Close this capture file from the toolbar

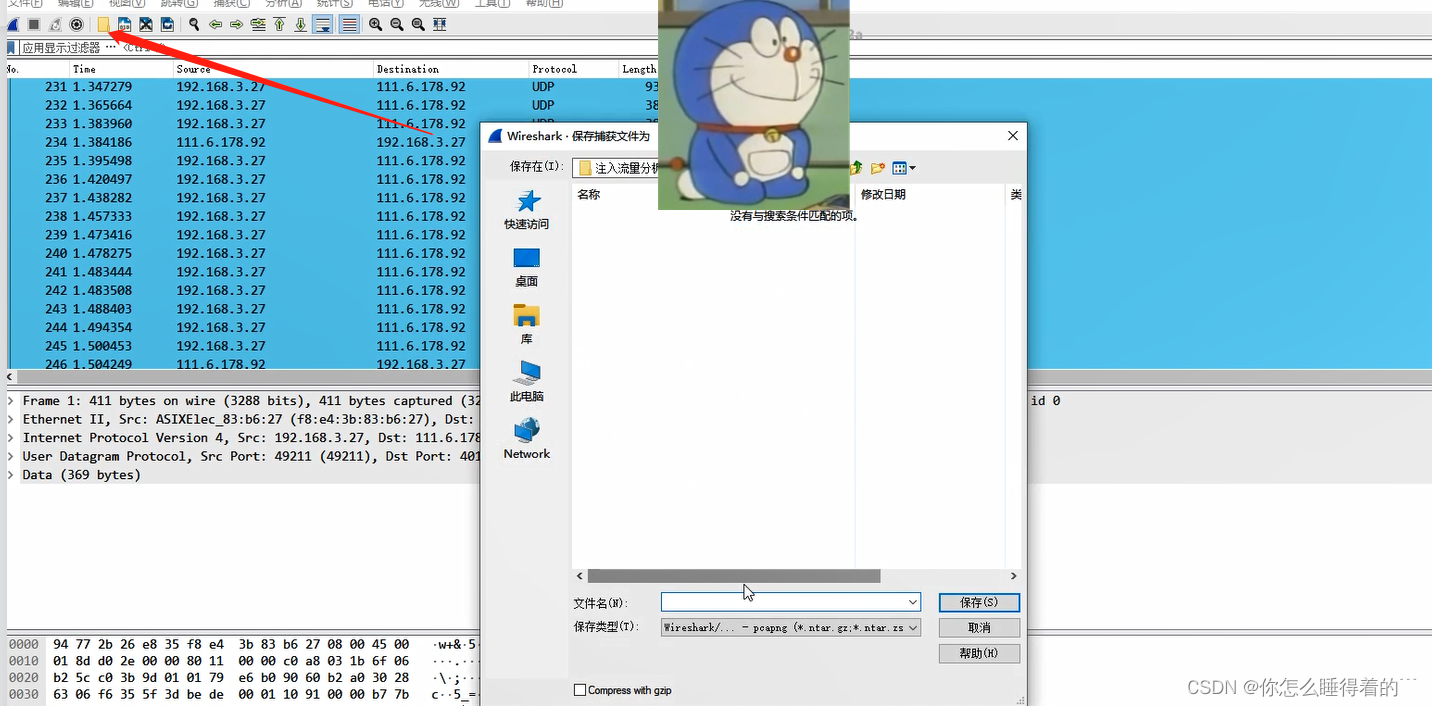(x=146, y=24)
